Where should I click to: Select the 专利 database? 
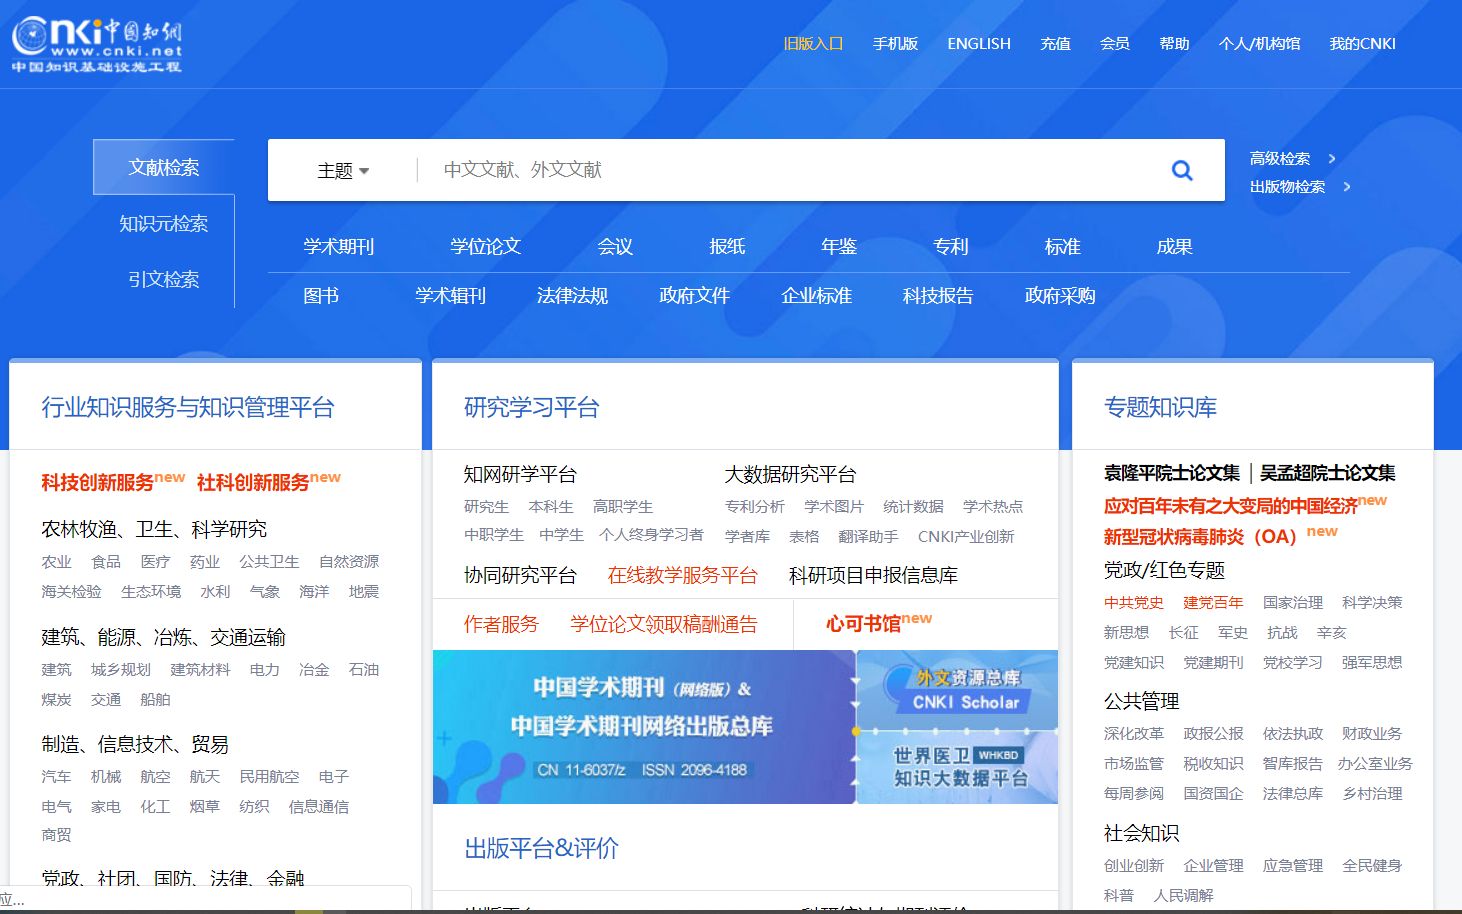pyautogui.click(x=951, y=246)
